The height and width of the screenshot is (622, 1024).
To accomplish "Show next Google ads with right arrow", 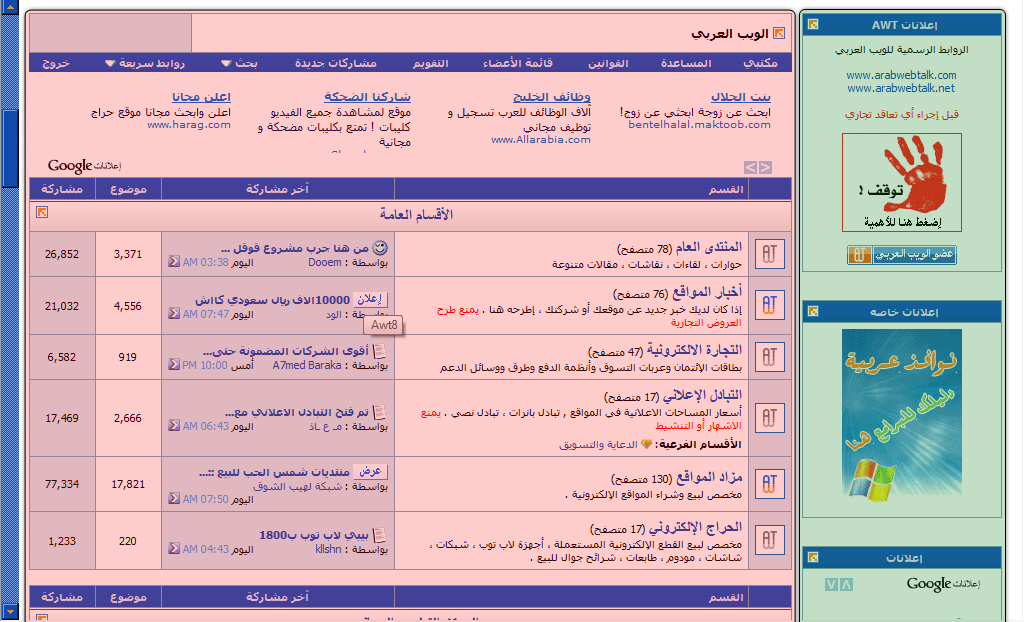I will (x=765, y=167).
